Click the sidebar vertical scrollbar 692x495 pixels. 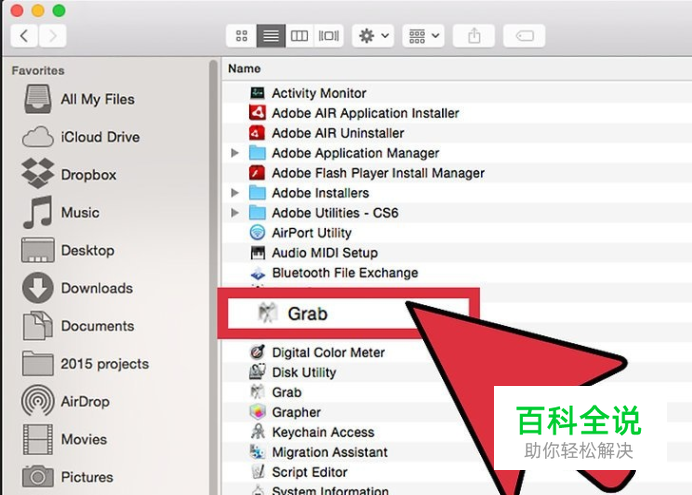[x=214, y=277]
